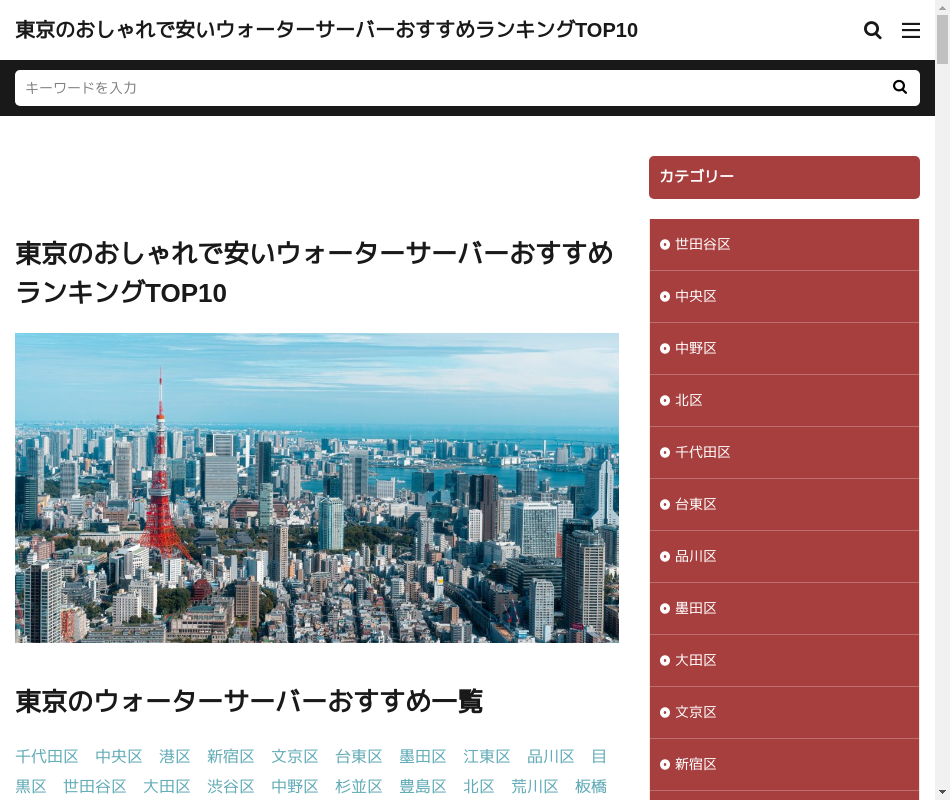Screen dimensions: 950x800
Task: Open 千代田区 category in sidebar
Action: (x=784, y=453)
